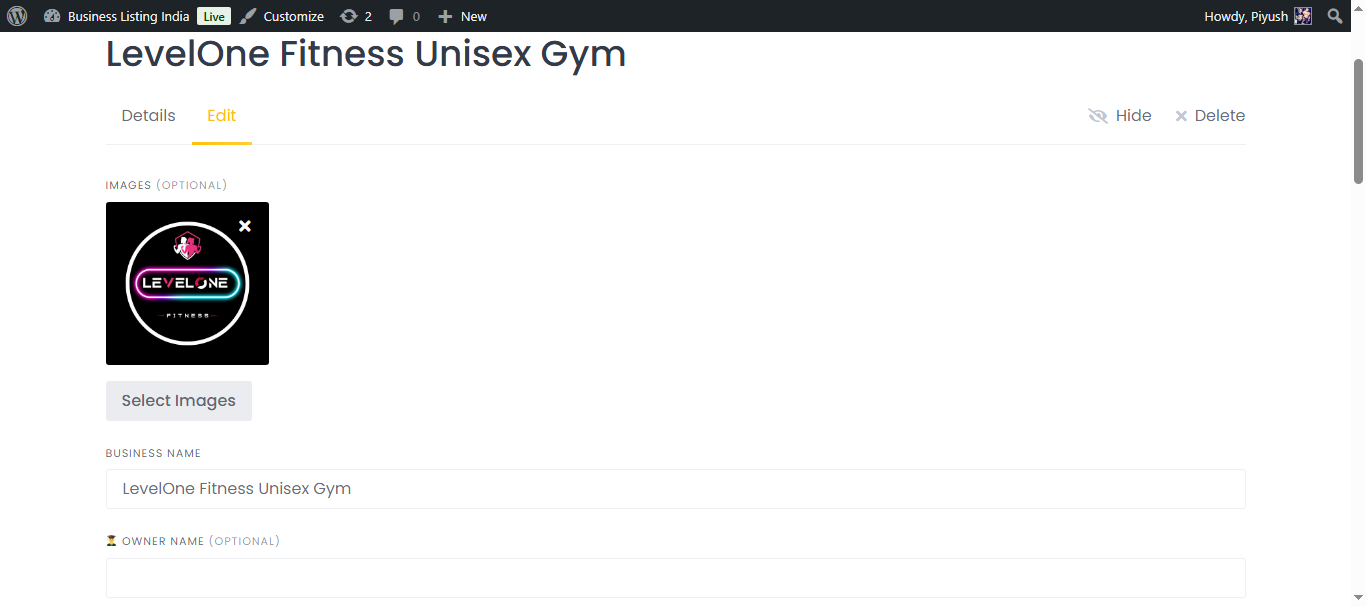The width and height of the screenshot is (1366, 607).
Task: Delete this listing
Action: [x=1210, y=116]
